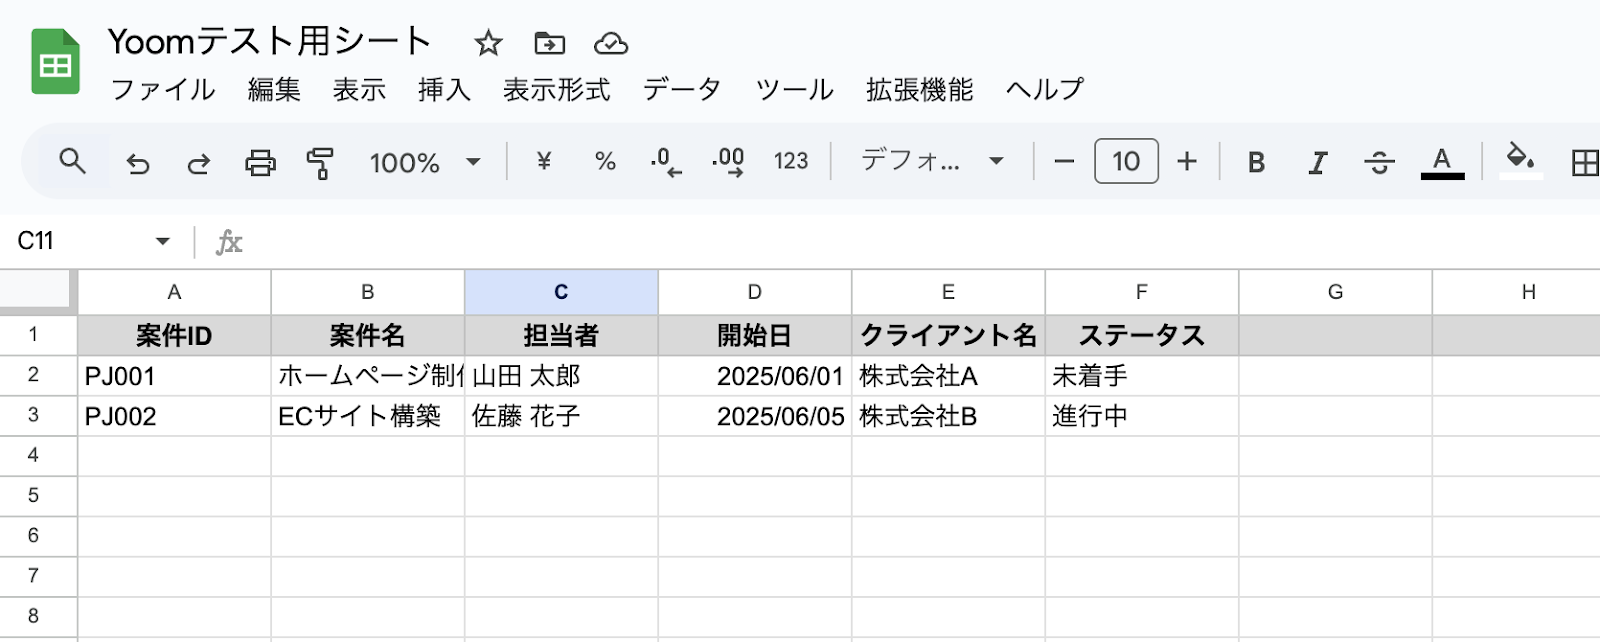Open the Google Sheets home icon
This screenshot has width=1600, height=642.
point(55,62)
